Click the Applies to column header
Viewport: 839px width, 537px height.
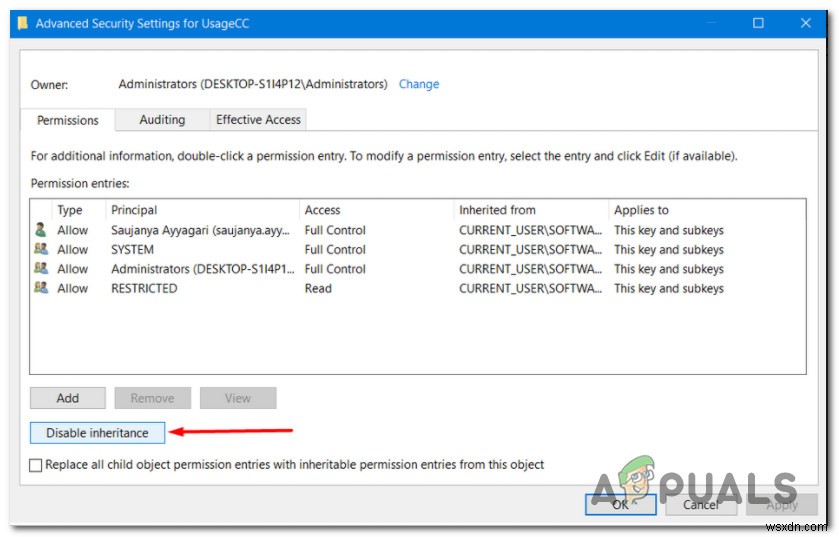641,210
